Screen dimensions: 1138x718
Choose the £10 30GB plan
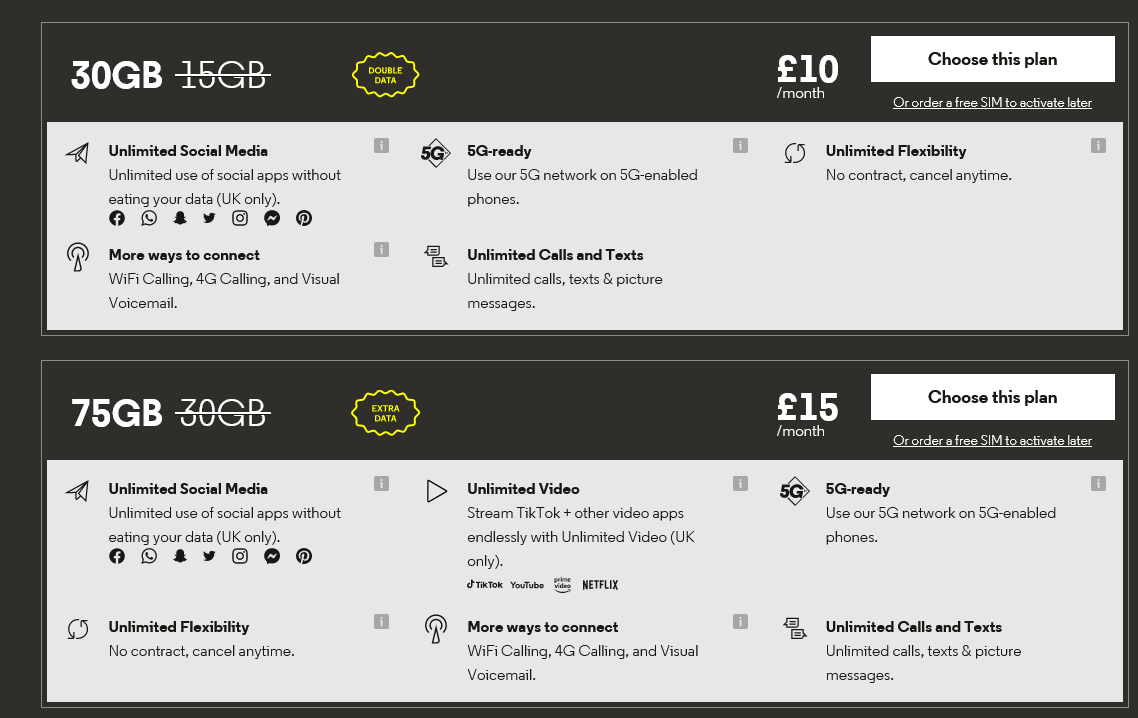[992, 59]
